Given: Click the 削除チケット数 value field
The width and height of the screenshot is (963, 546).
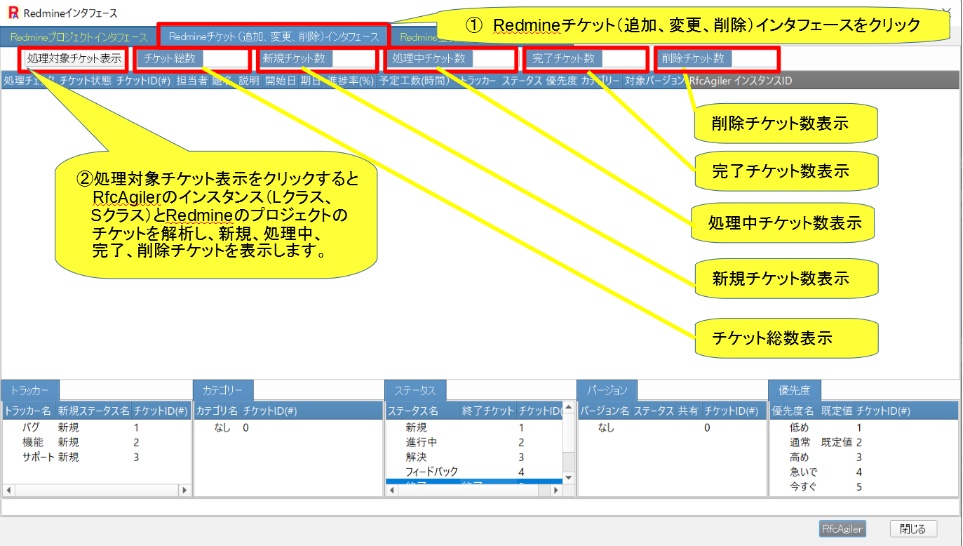Looking at the screenshot, I should click(754, 58).
